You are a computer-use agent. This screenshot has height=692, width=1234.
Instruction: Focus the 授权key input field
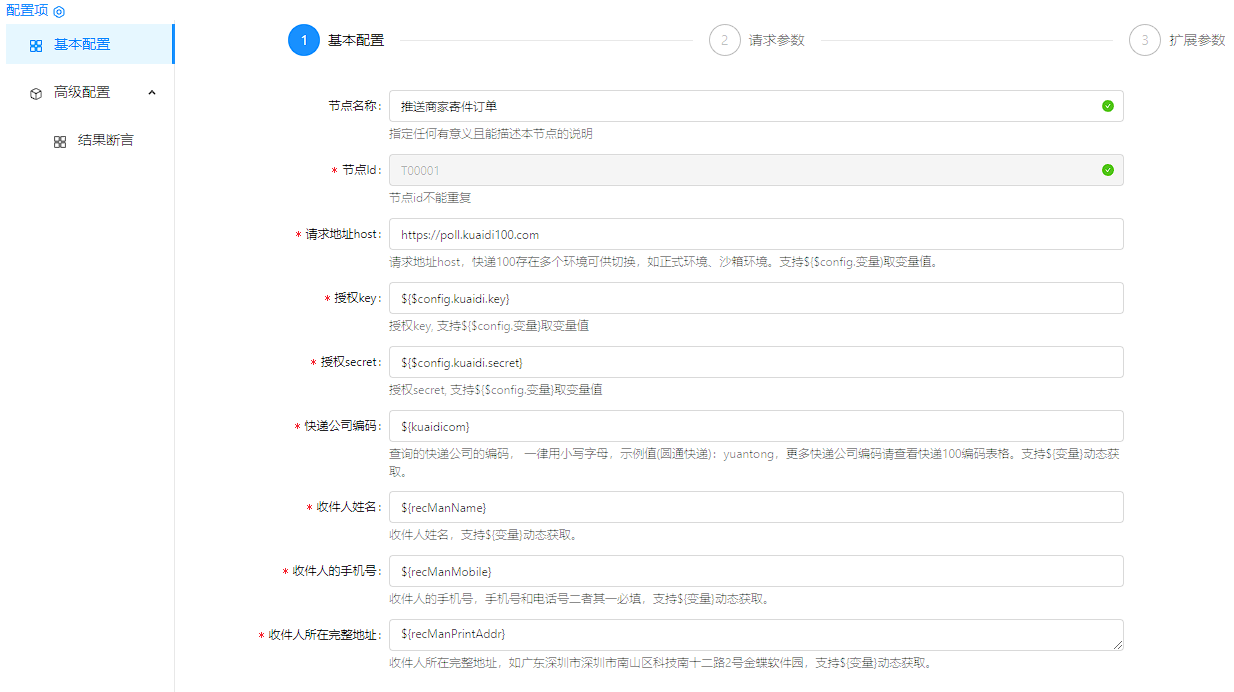click(x=755, y=298)
